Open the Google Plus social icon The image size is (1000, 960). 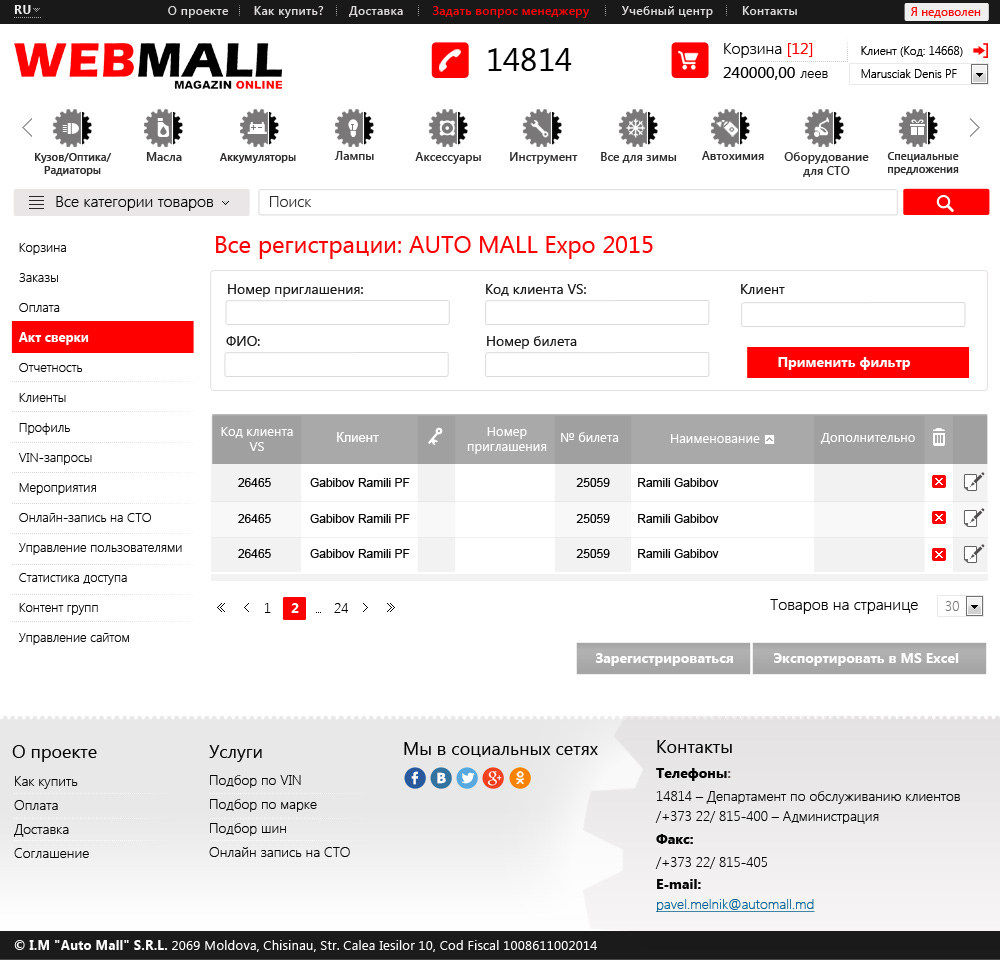click(493, 778)
